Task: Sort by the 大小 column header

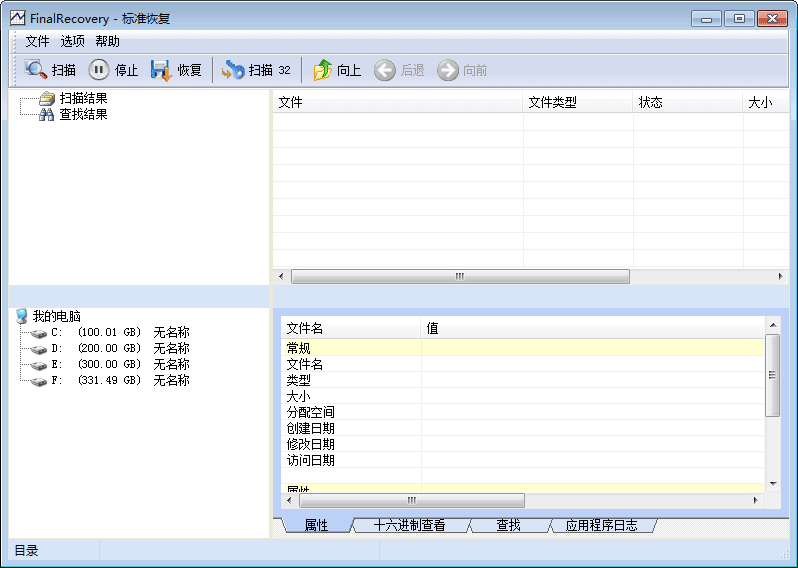Action: pyautogui.click(x=766, y=102)
